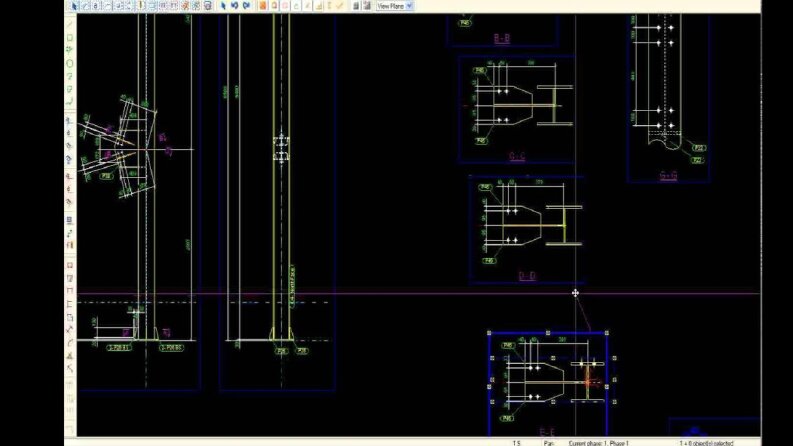Screen dimensions: 793x446
Task: Click '1 + 0 object(s) selected' status text
Action: [706, 443]
